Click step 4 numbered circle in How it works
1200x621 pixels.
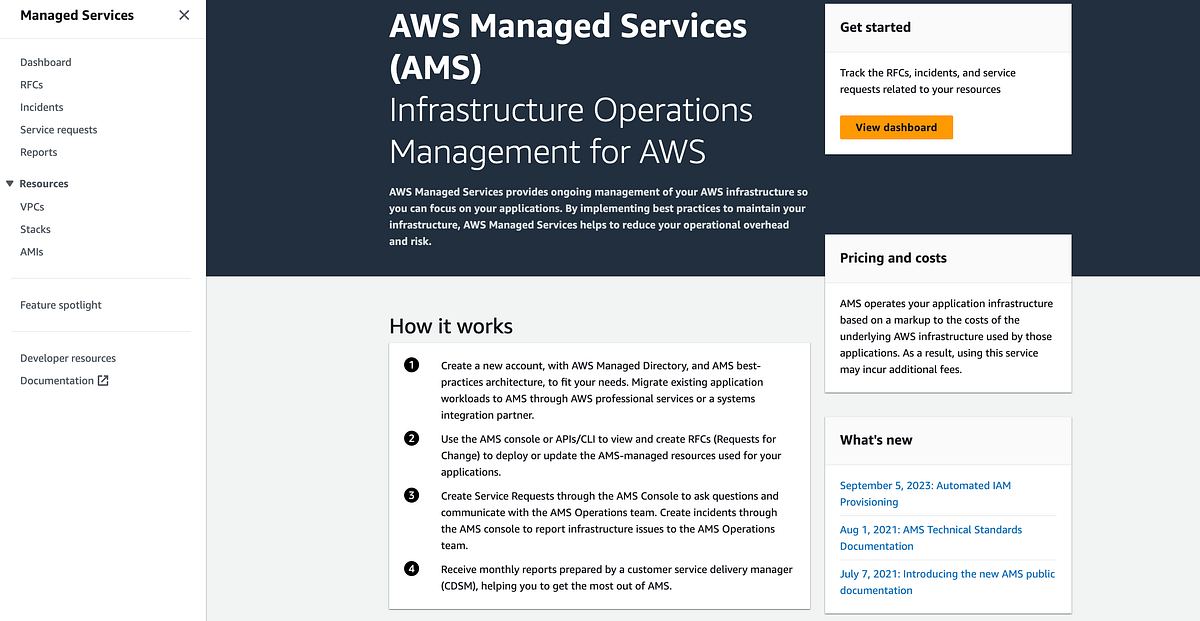(411, 568)
